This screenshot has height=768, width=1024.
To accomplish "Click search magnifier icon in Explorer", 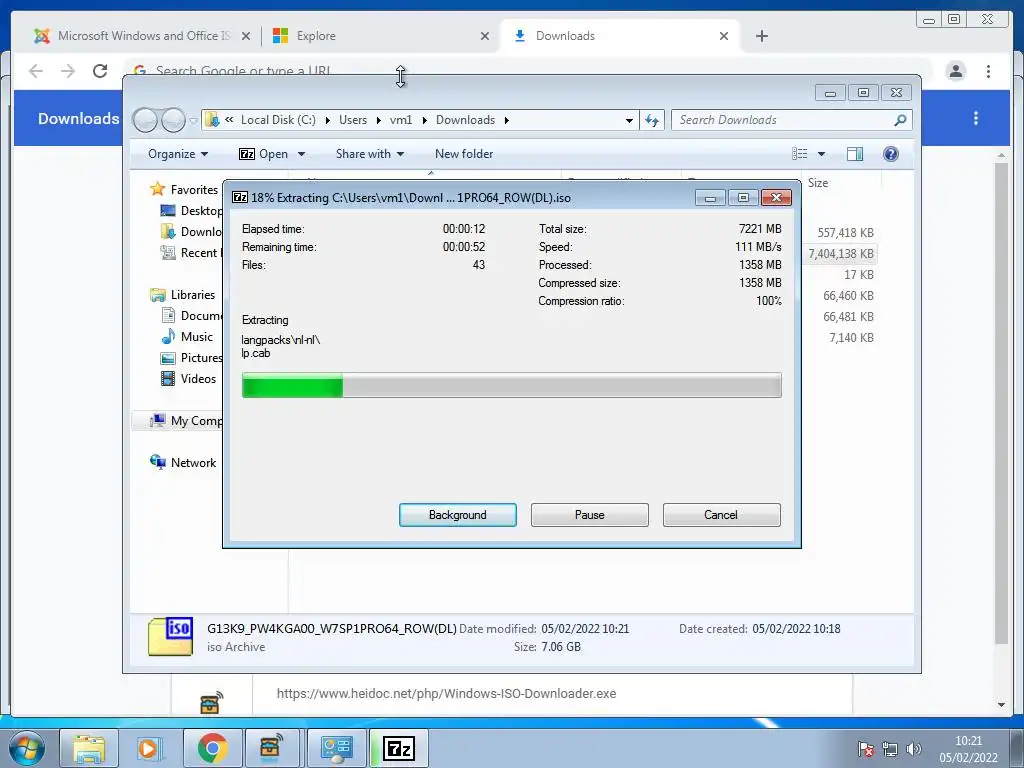I will click(900, 120).
